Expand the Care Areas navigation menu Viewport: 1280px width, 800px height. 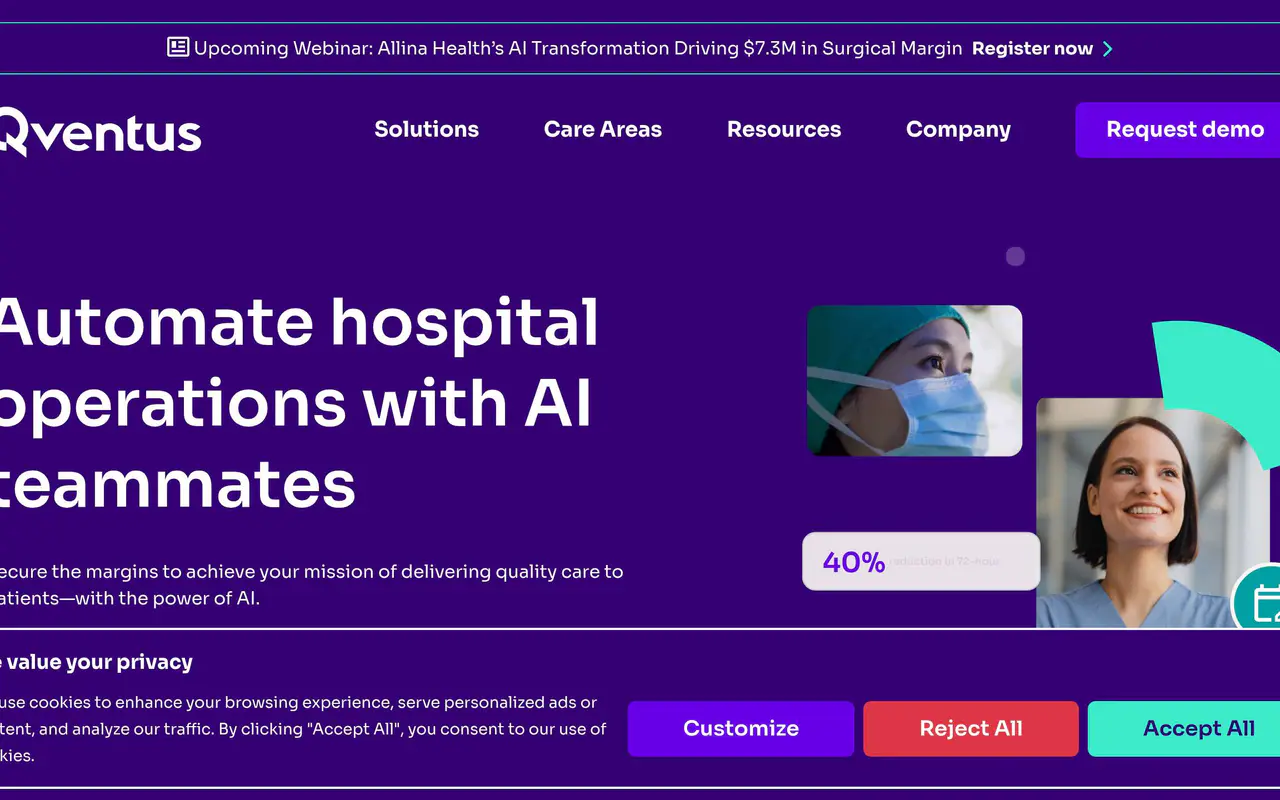pyautogui.click(x=603, y=129)
